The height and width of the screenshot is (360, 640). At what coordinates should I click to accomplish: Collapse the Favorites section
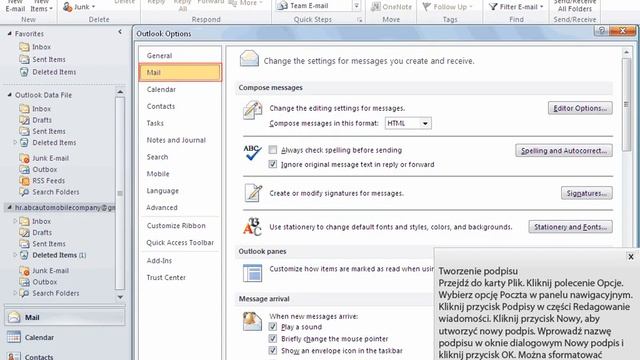(x=9, y=34)
